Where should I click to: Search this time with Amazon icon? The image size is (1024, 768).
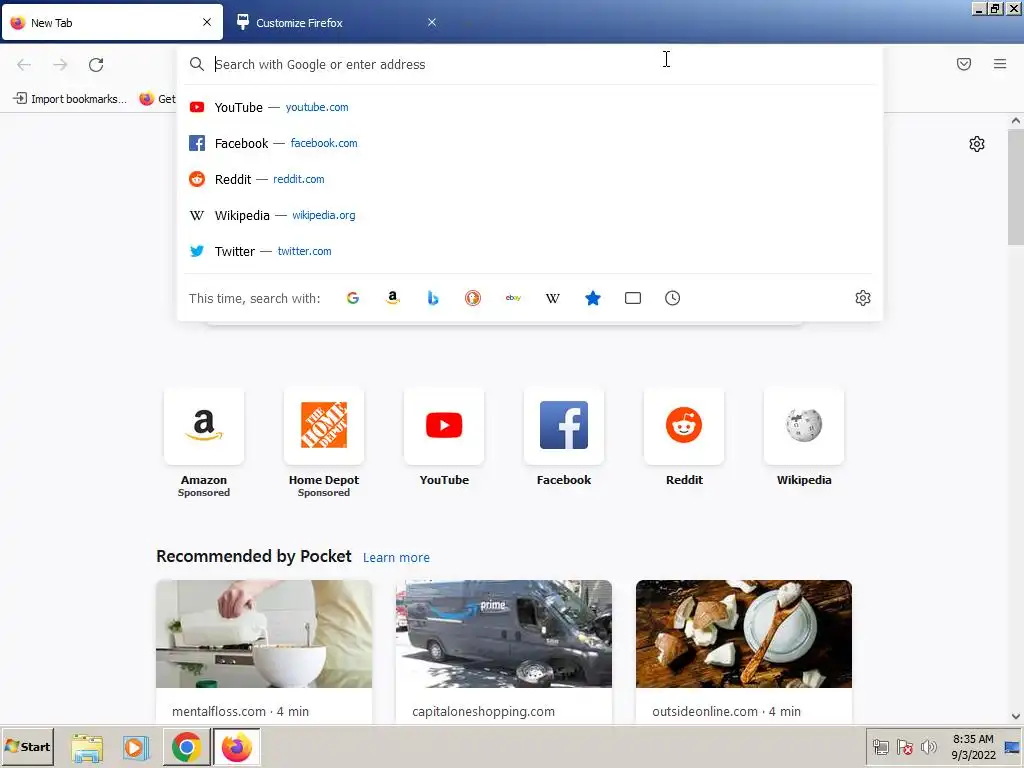tap(392, 298)
